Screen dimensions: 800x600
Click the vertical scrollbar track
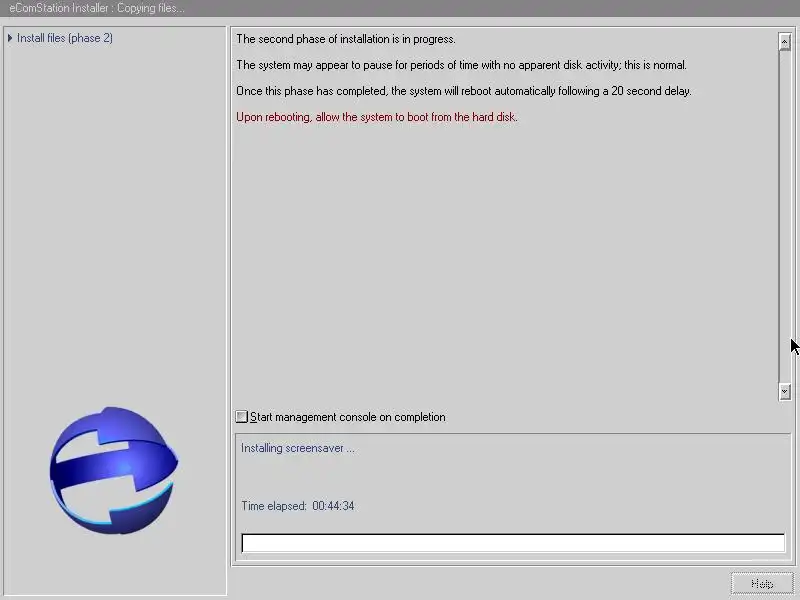(x=785, y=217)
